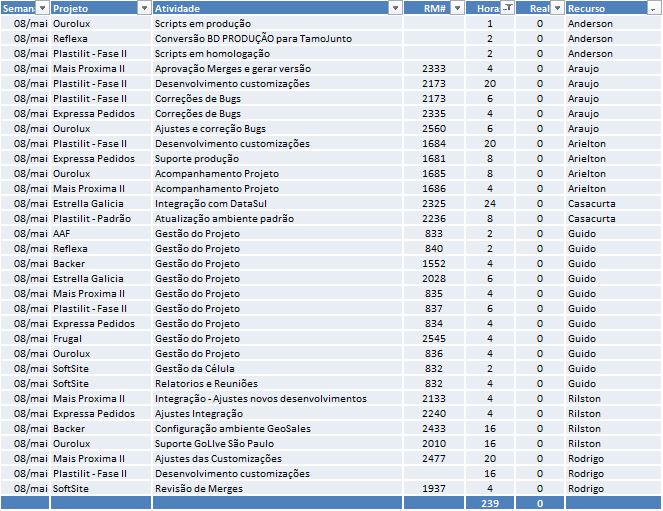Select cell 'Suporte GoLive São Paulo'
The width and height of the screenshot is (663, 511).
277,443
